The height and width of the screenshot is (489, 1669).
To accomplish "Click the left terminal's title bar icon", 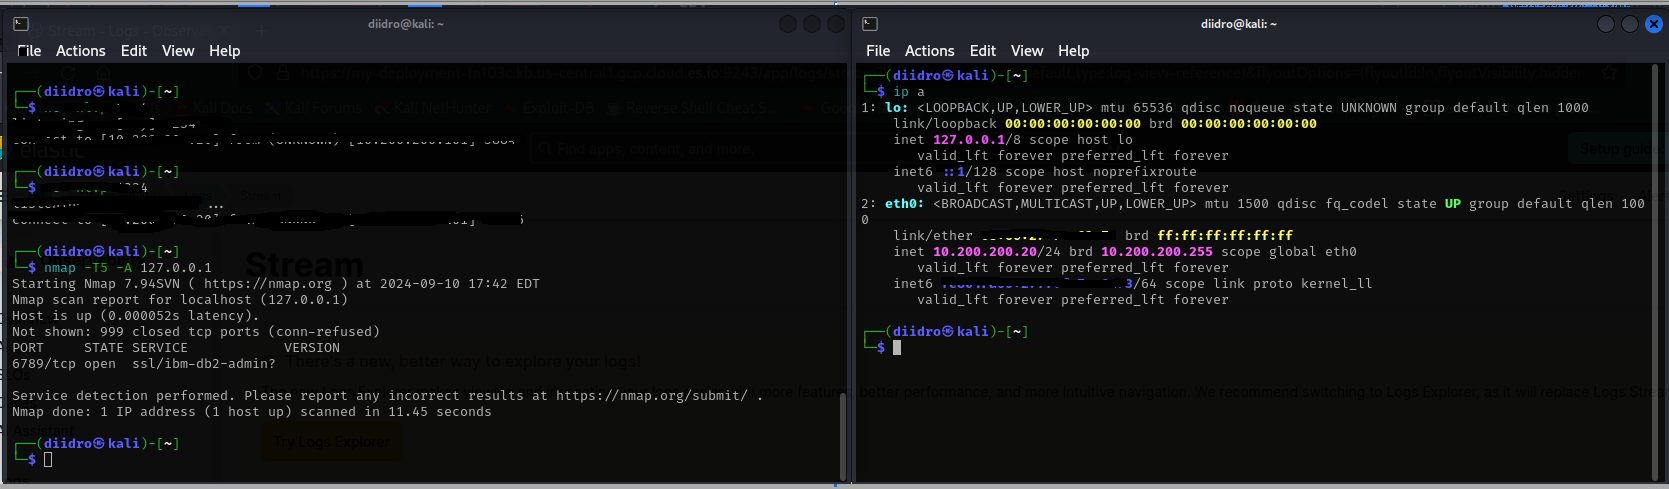I will click(x=21, y=24).
